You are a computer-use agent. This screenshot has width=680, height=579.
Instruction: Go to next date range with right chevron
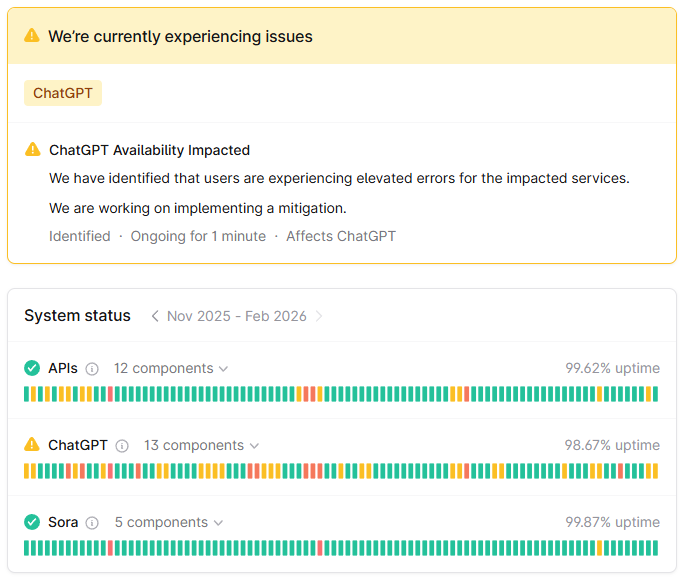[x=319, y=316]
